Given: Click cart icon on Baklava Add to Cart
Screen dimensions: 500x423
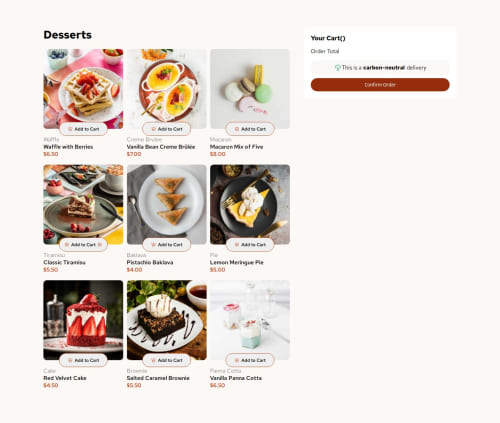Looking at the screenshot, I should (x=153, y=245).
